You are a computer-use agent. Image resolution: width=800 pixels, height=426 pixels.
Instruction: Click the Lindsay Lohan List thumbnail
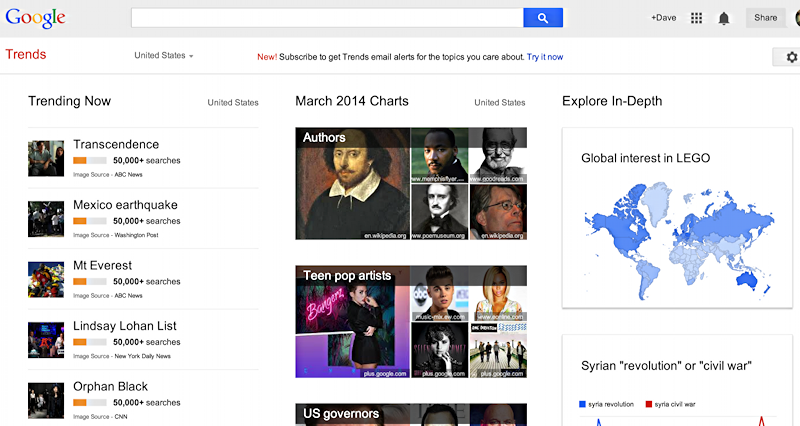click(46, 340)
